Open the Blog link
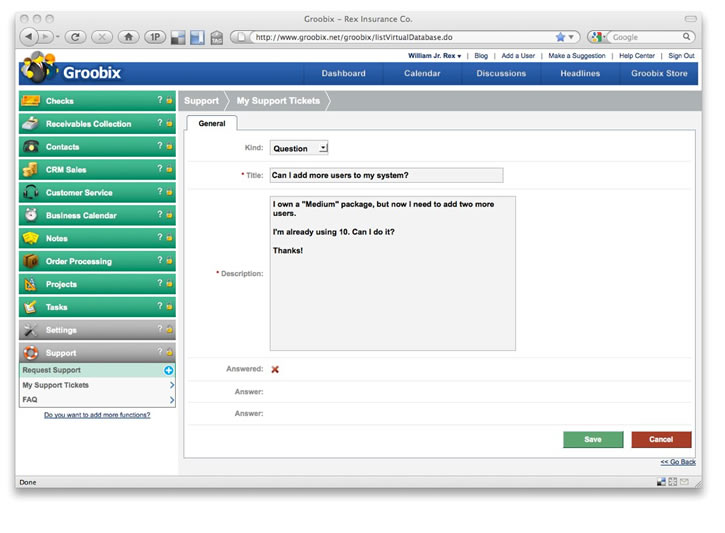 (x=481, y=55)
